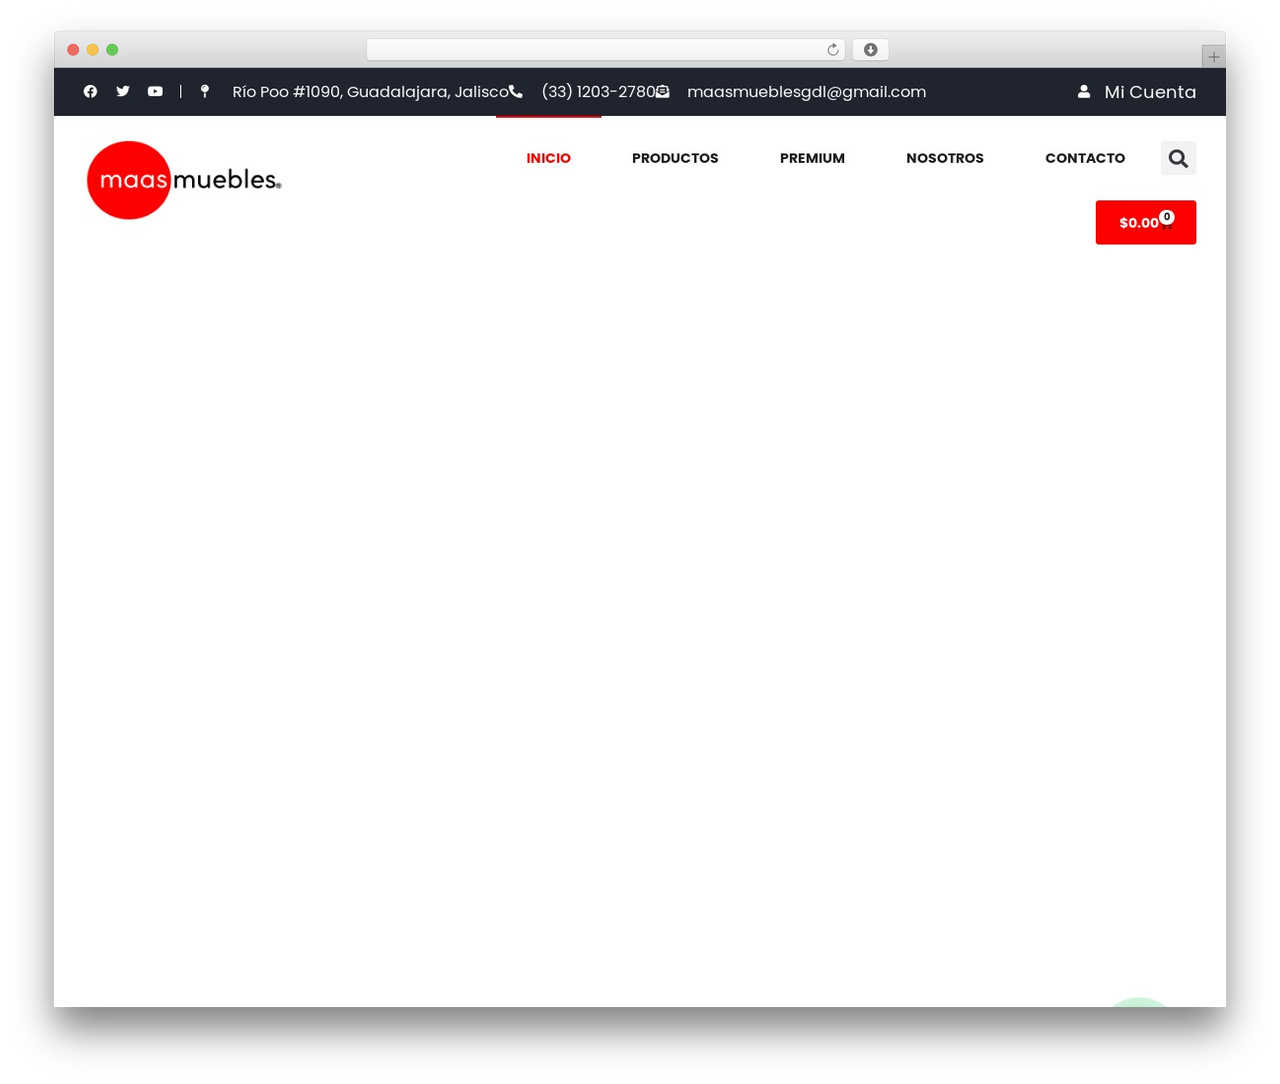
Task: Click the Río Poo #1090 address
Action: pyautogui.click(x=370, y=92)
